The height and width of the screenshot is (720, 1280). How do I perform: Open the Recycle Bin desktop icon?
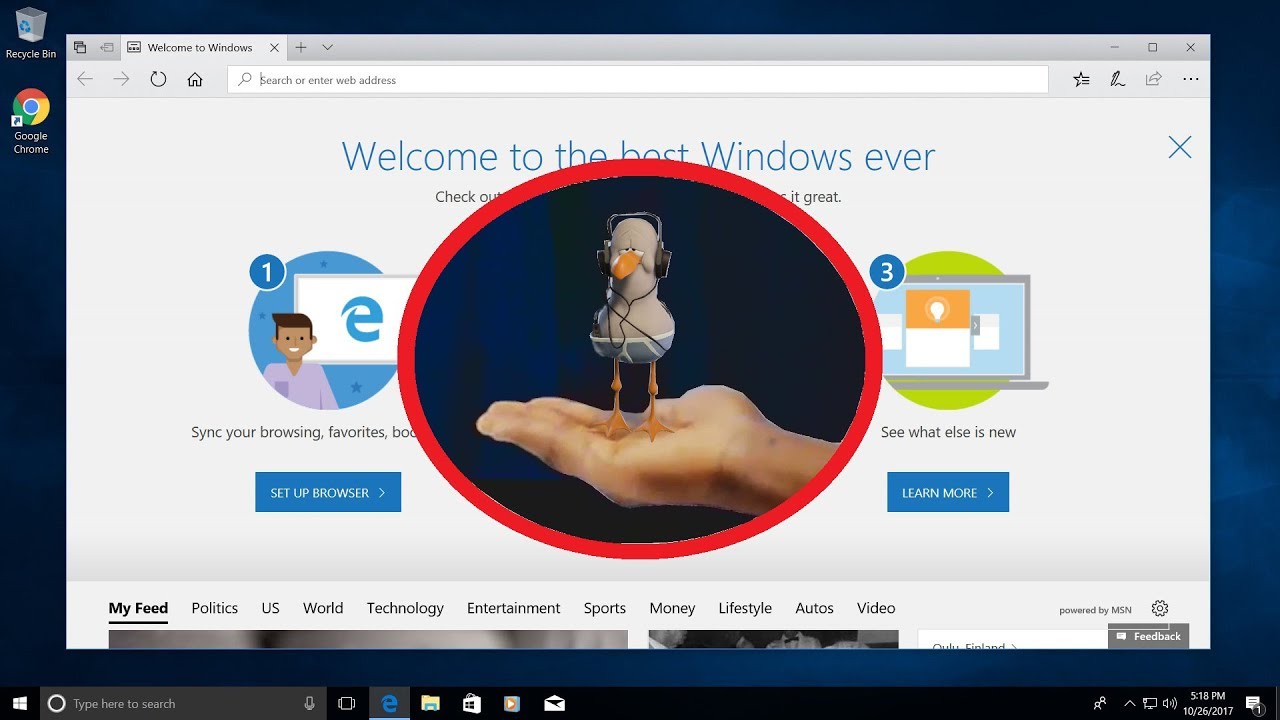tap(31, 33)
